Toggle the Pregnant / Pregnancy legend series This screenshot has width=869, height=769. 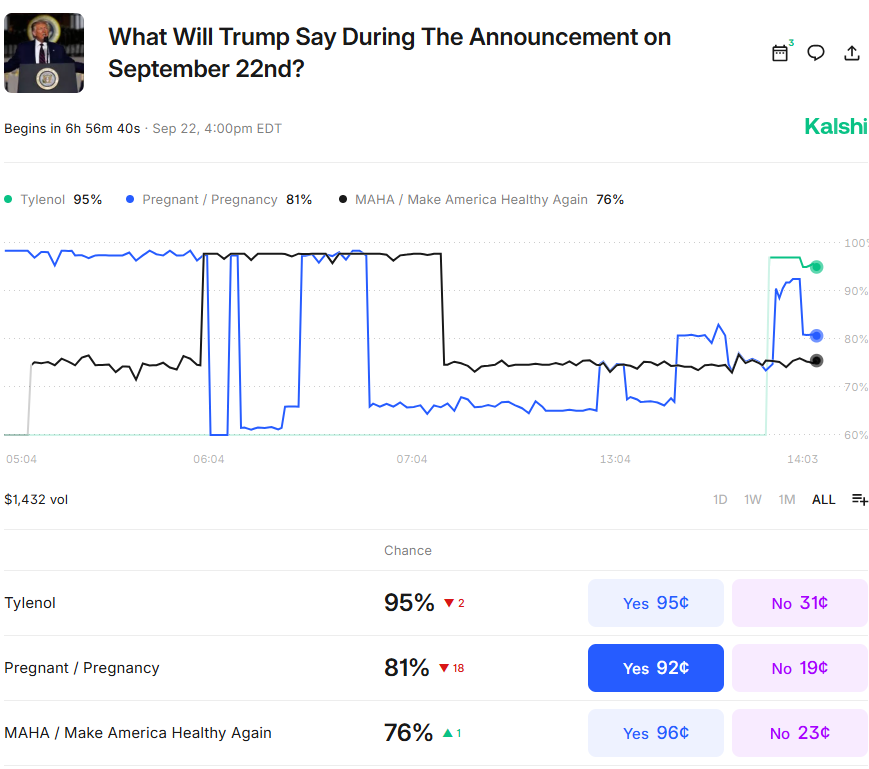pyautogui.click(x=219, y=199)
